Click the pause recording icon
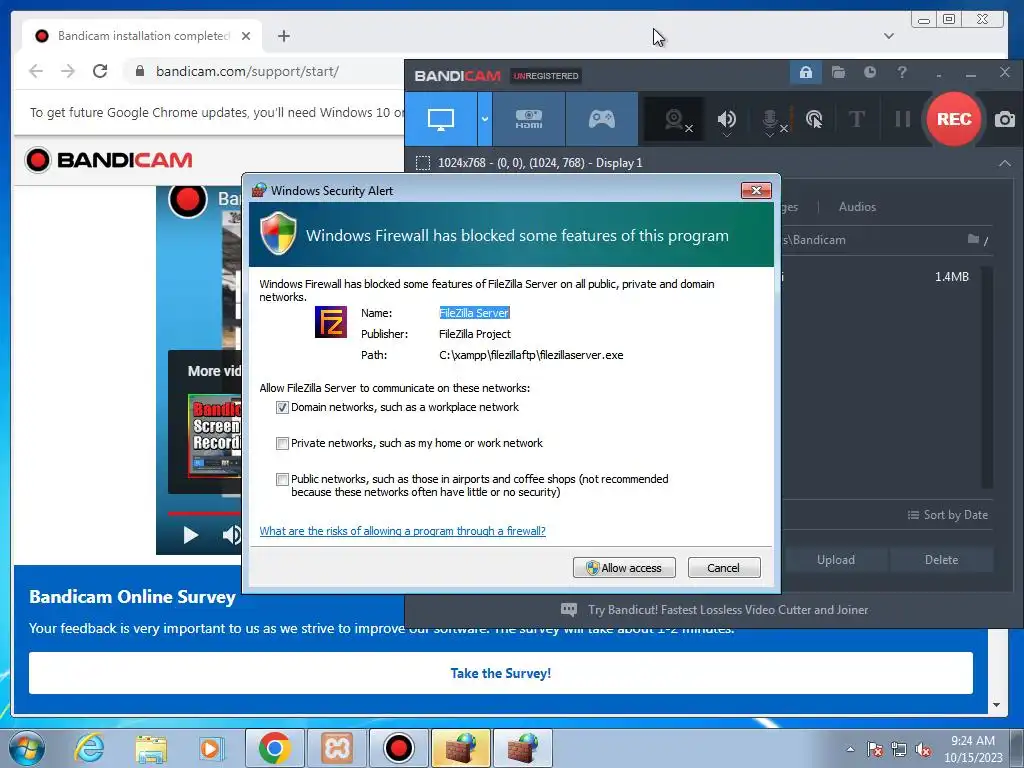1024x768 pixels. tap(903, 120)
